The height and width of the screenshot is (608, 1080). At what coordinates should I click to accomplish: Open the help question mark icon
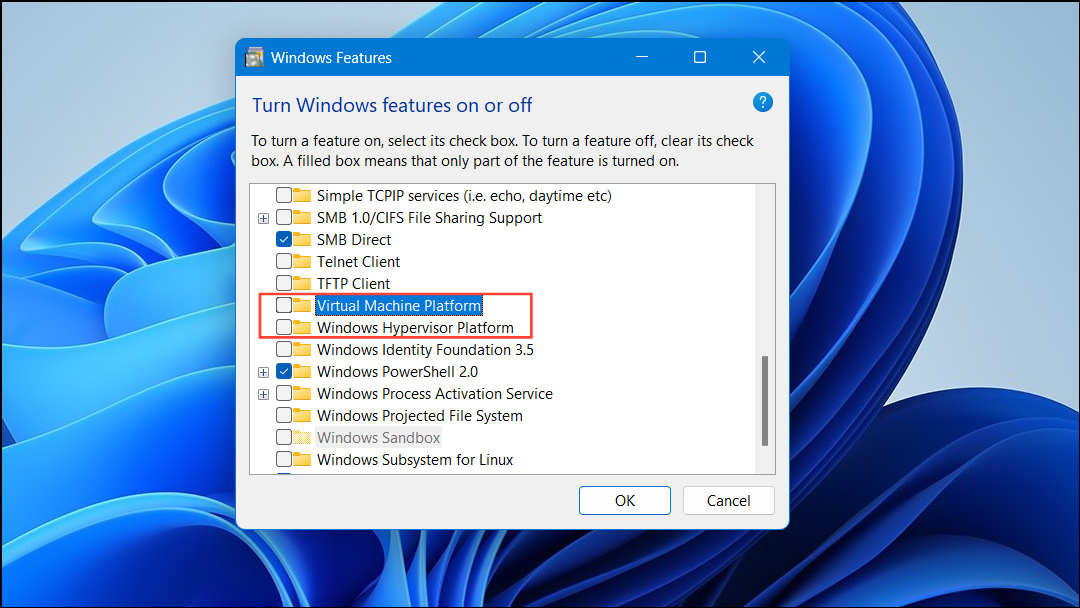(x=762, y=101)
